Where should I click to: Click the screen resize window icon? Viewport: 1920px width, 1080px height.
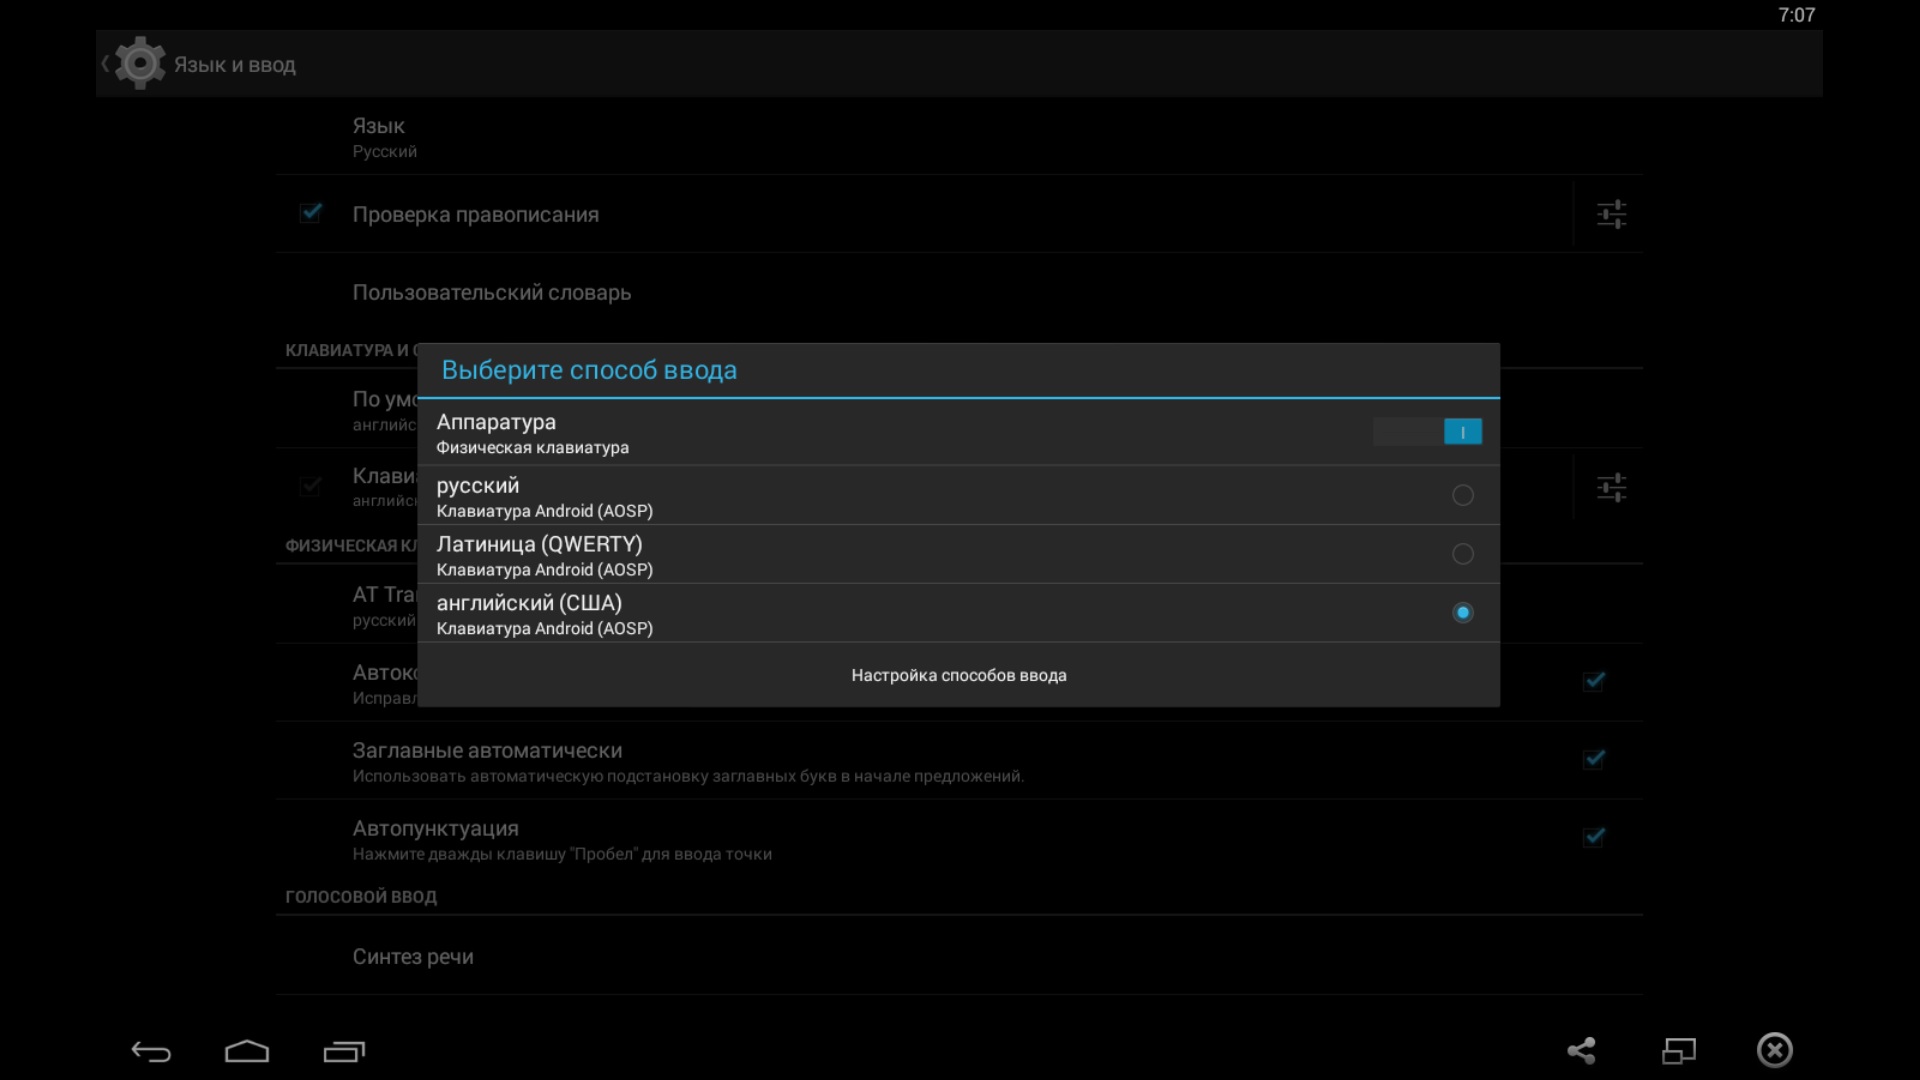pos(1679,1050)
